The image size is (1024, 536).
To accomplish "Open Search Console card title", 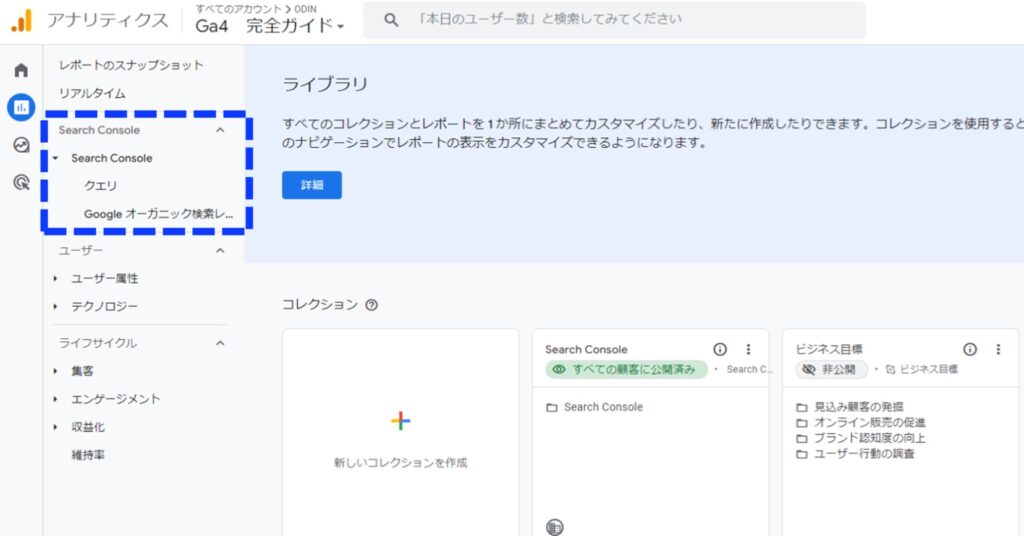I will tap(586, 349).
